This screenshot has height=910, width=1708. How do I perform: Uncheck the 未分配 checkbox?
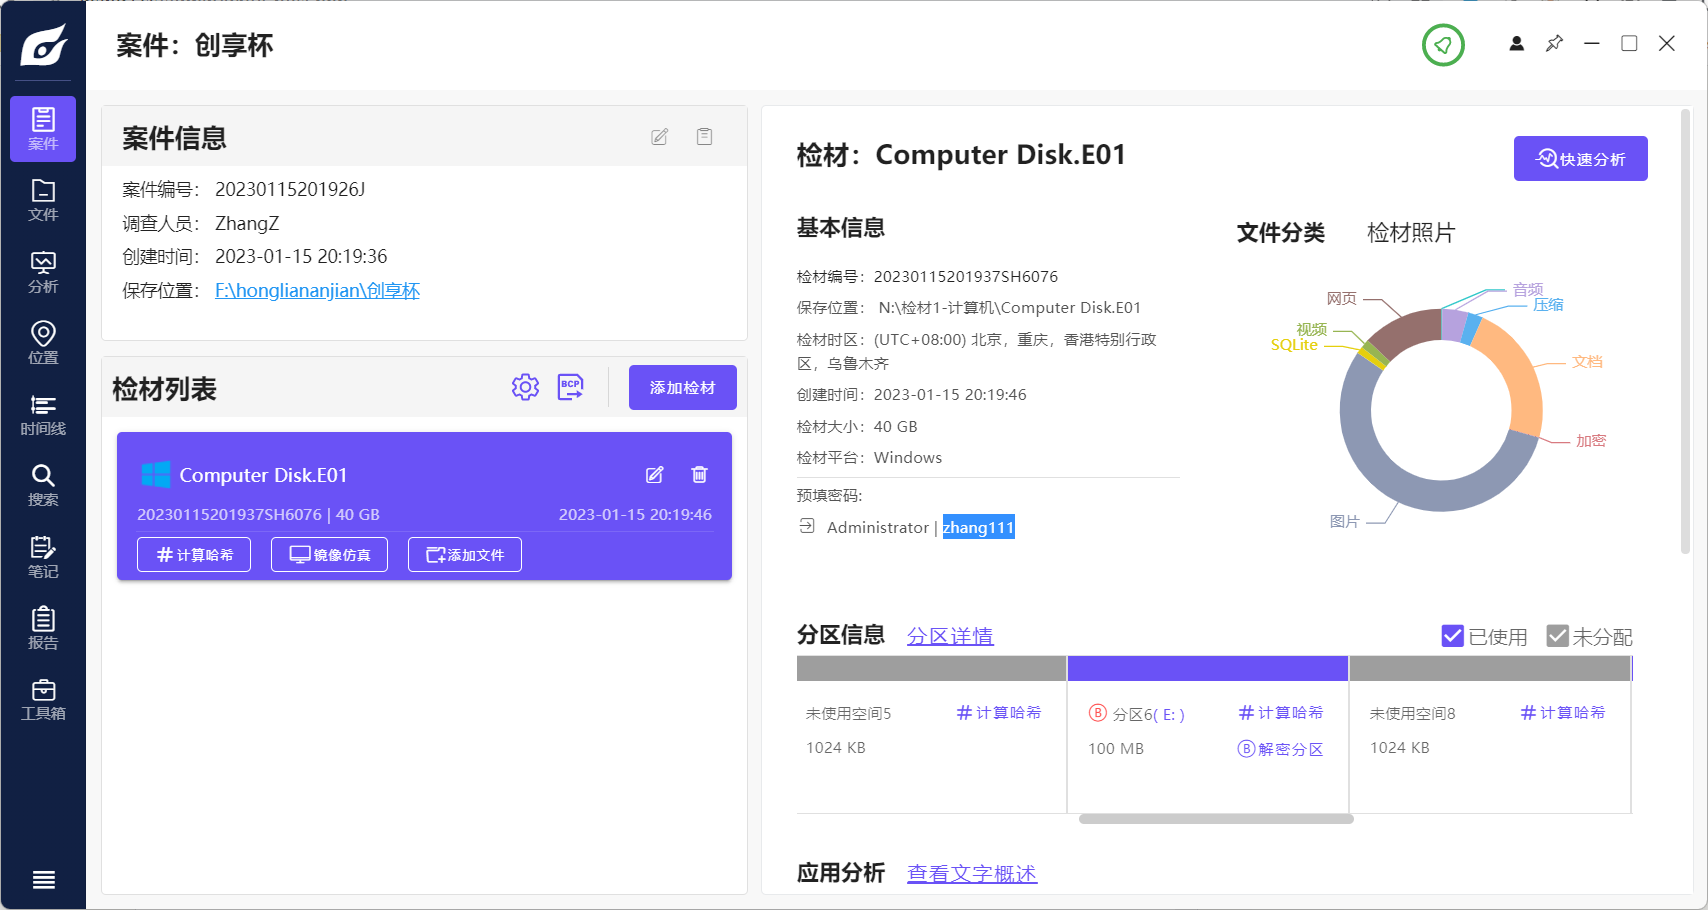[x=1557, y=635]
